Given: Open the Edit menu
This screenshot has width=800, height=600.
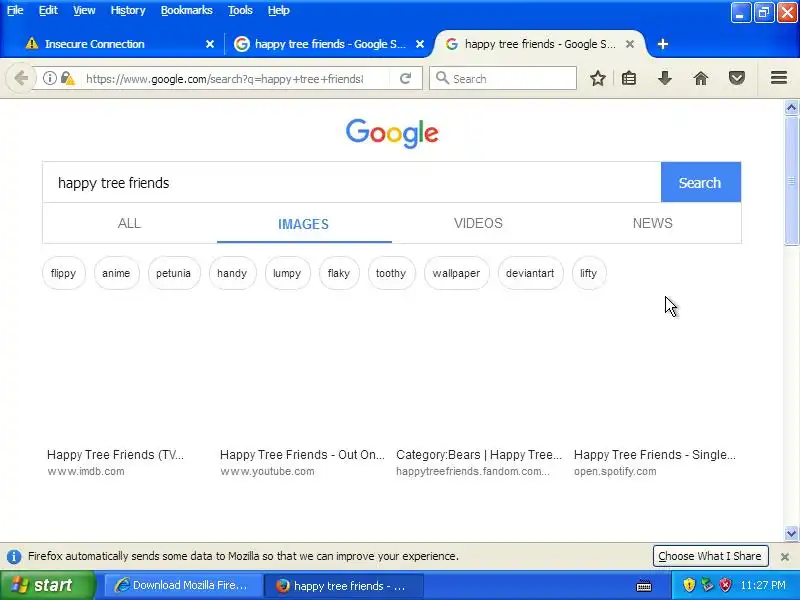Looking at the screenshot, I should [48, 10].
